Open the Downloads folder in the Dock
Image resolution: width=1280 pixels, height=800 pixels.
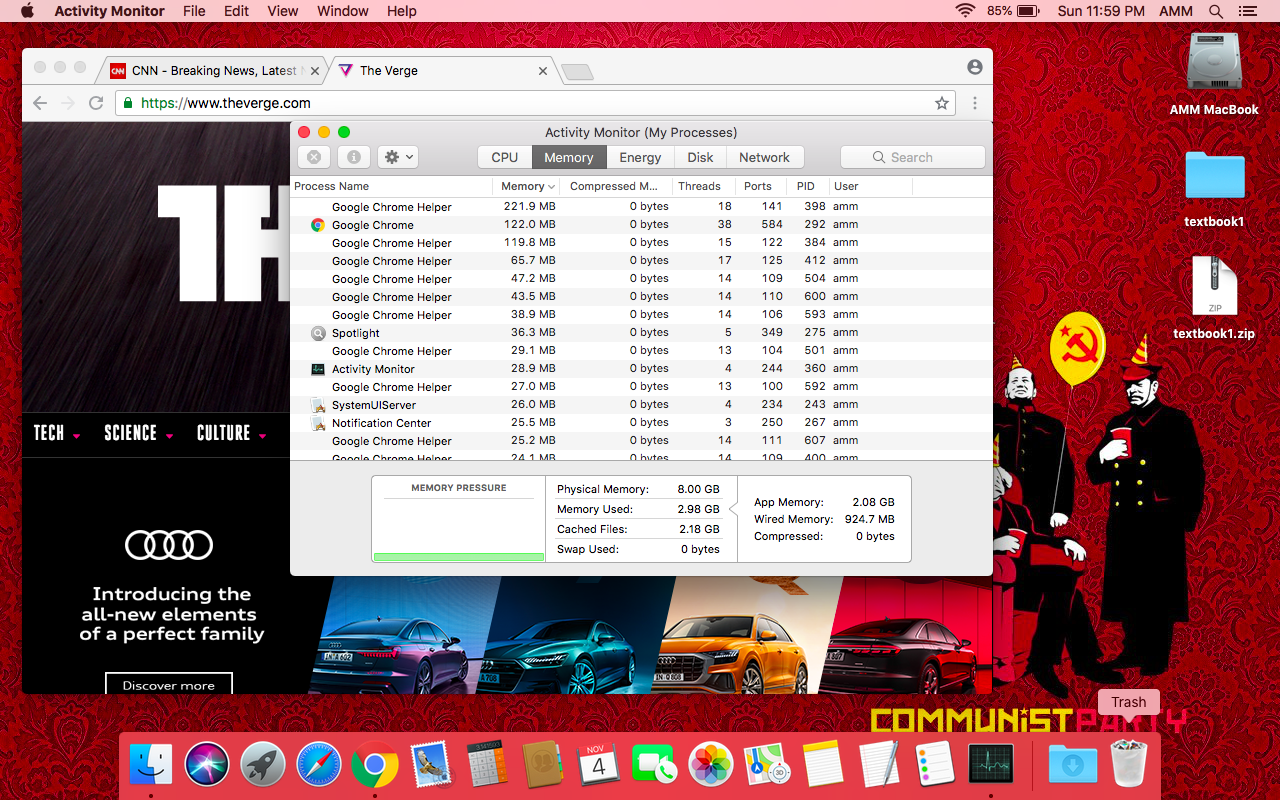pyautogui.click(x=1072, y=766)
